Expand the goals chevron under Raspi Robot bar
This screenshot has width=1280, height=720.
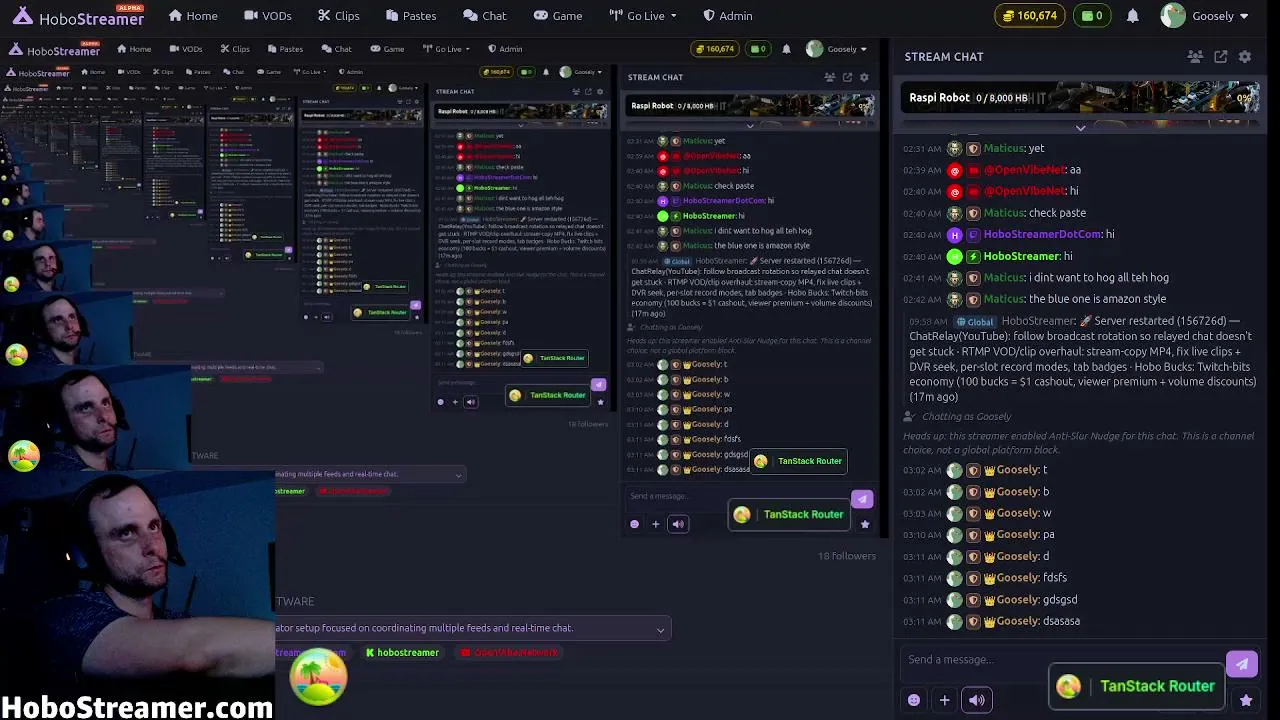click(1080, 128)
